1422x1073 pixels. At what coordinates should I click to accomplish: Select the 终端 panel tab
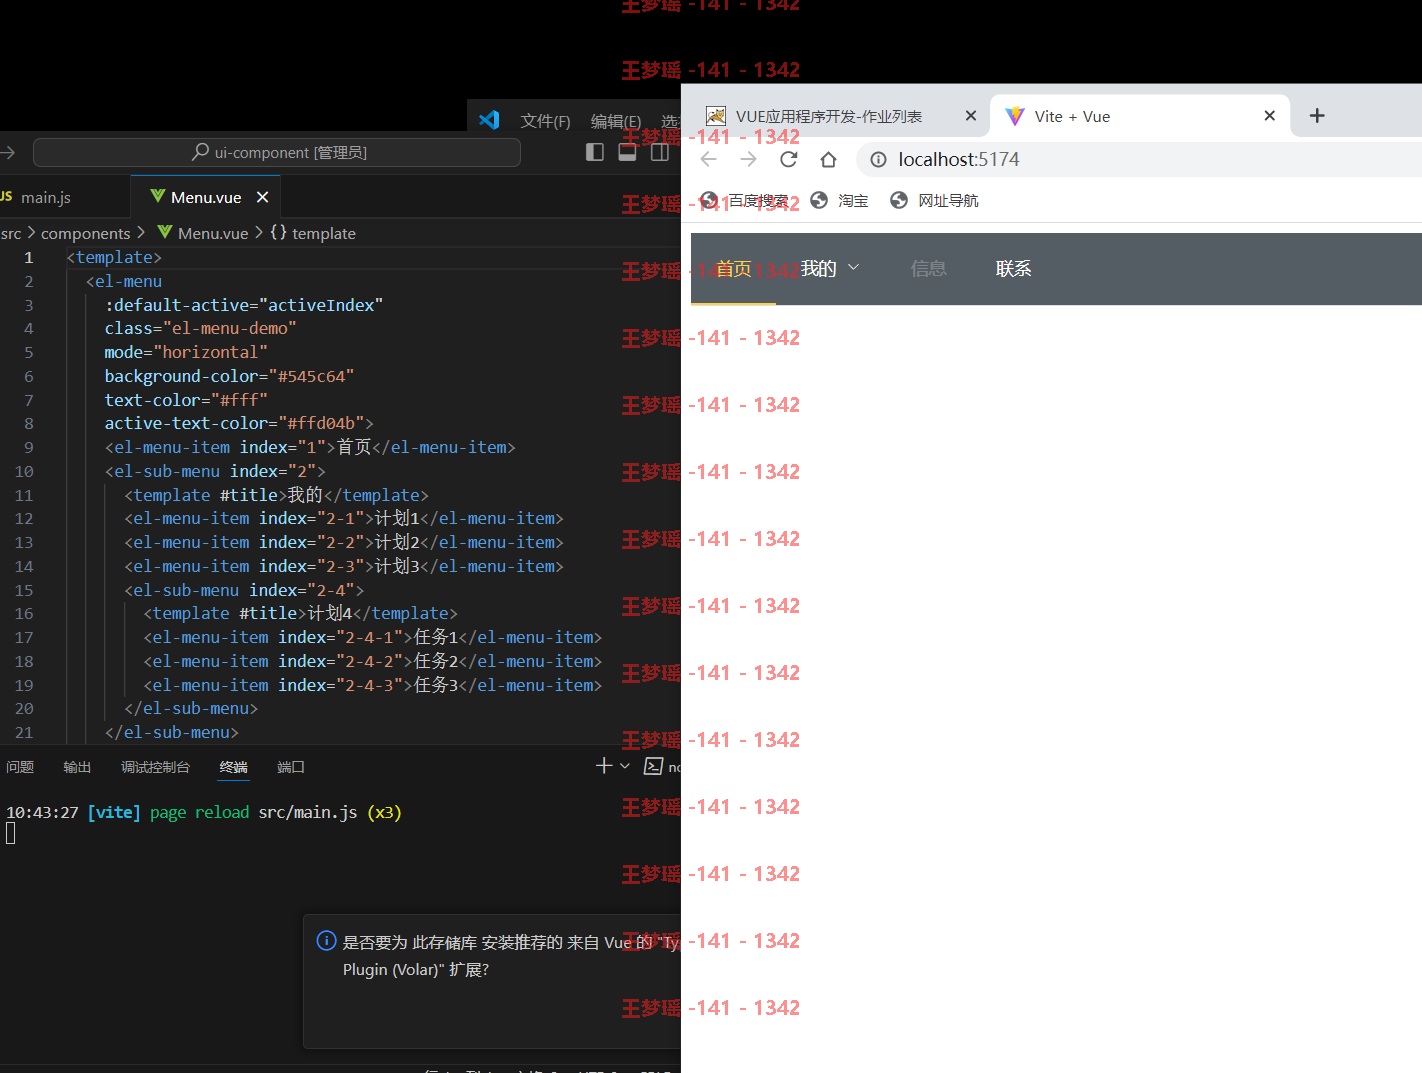coord(233,767)
